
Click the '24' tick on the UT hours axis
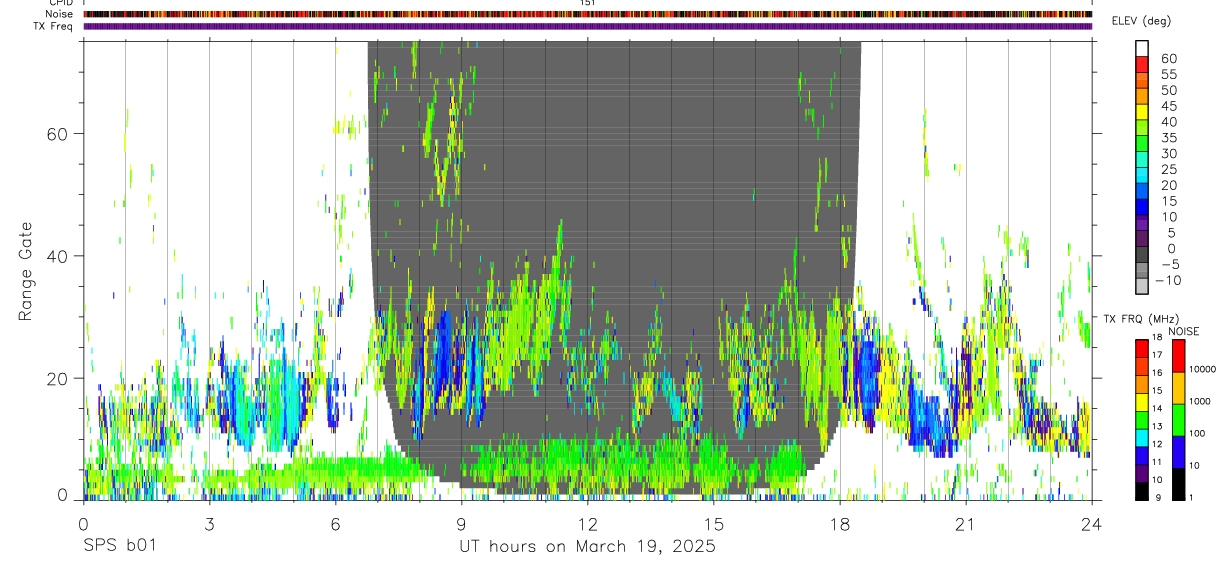[x=1091, y=523]
